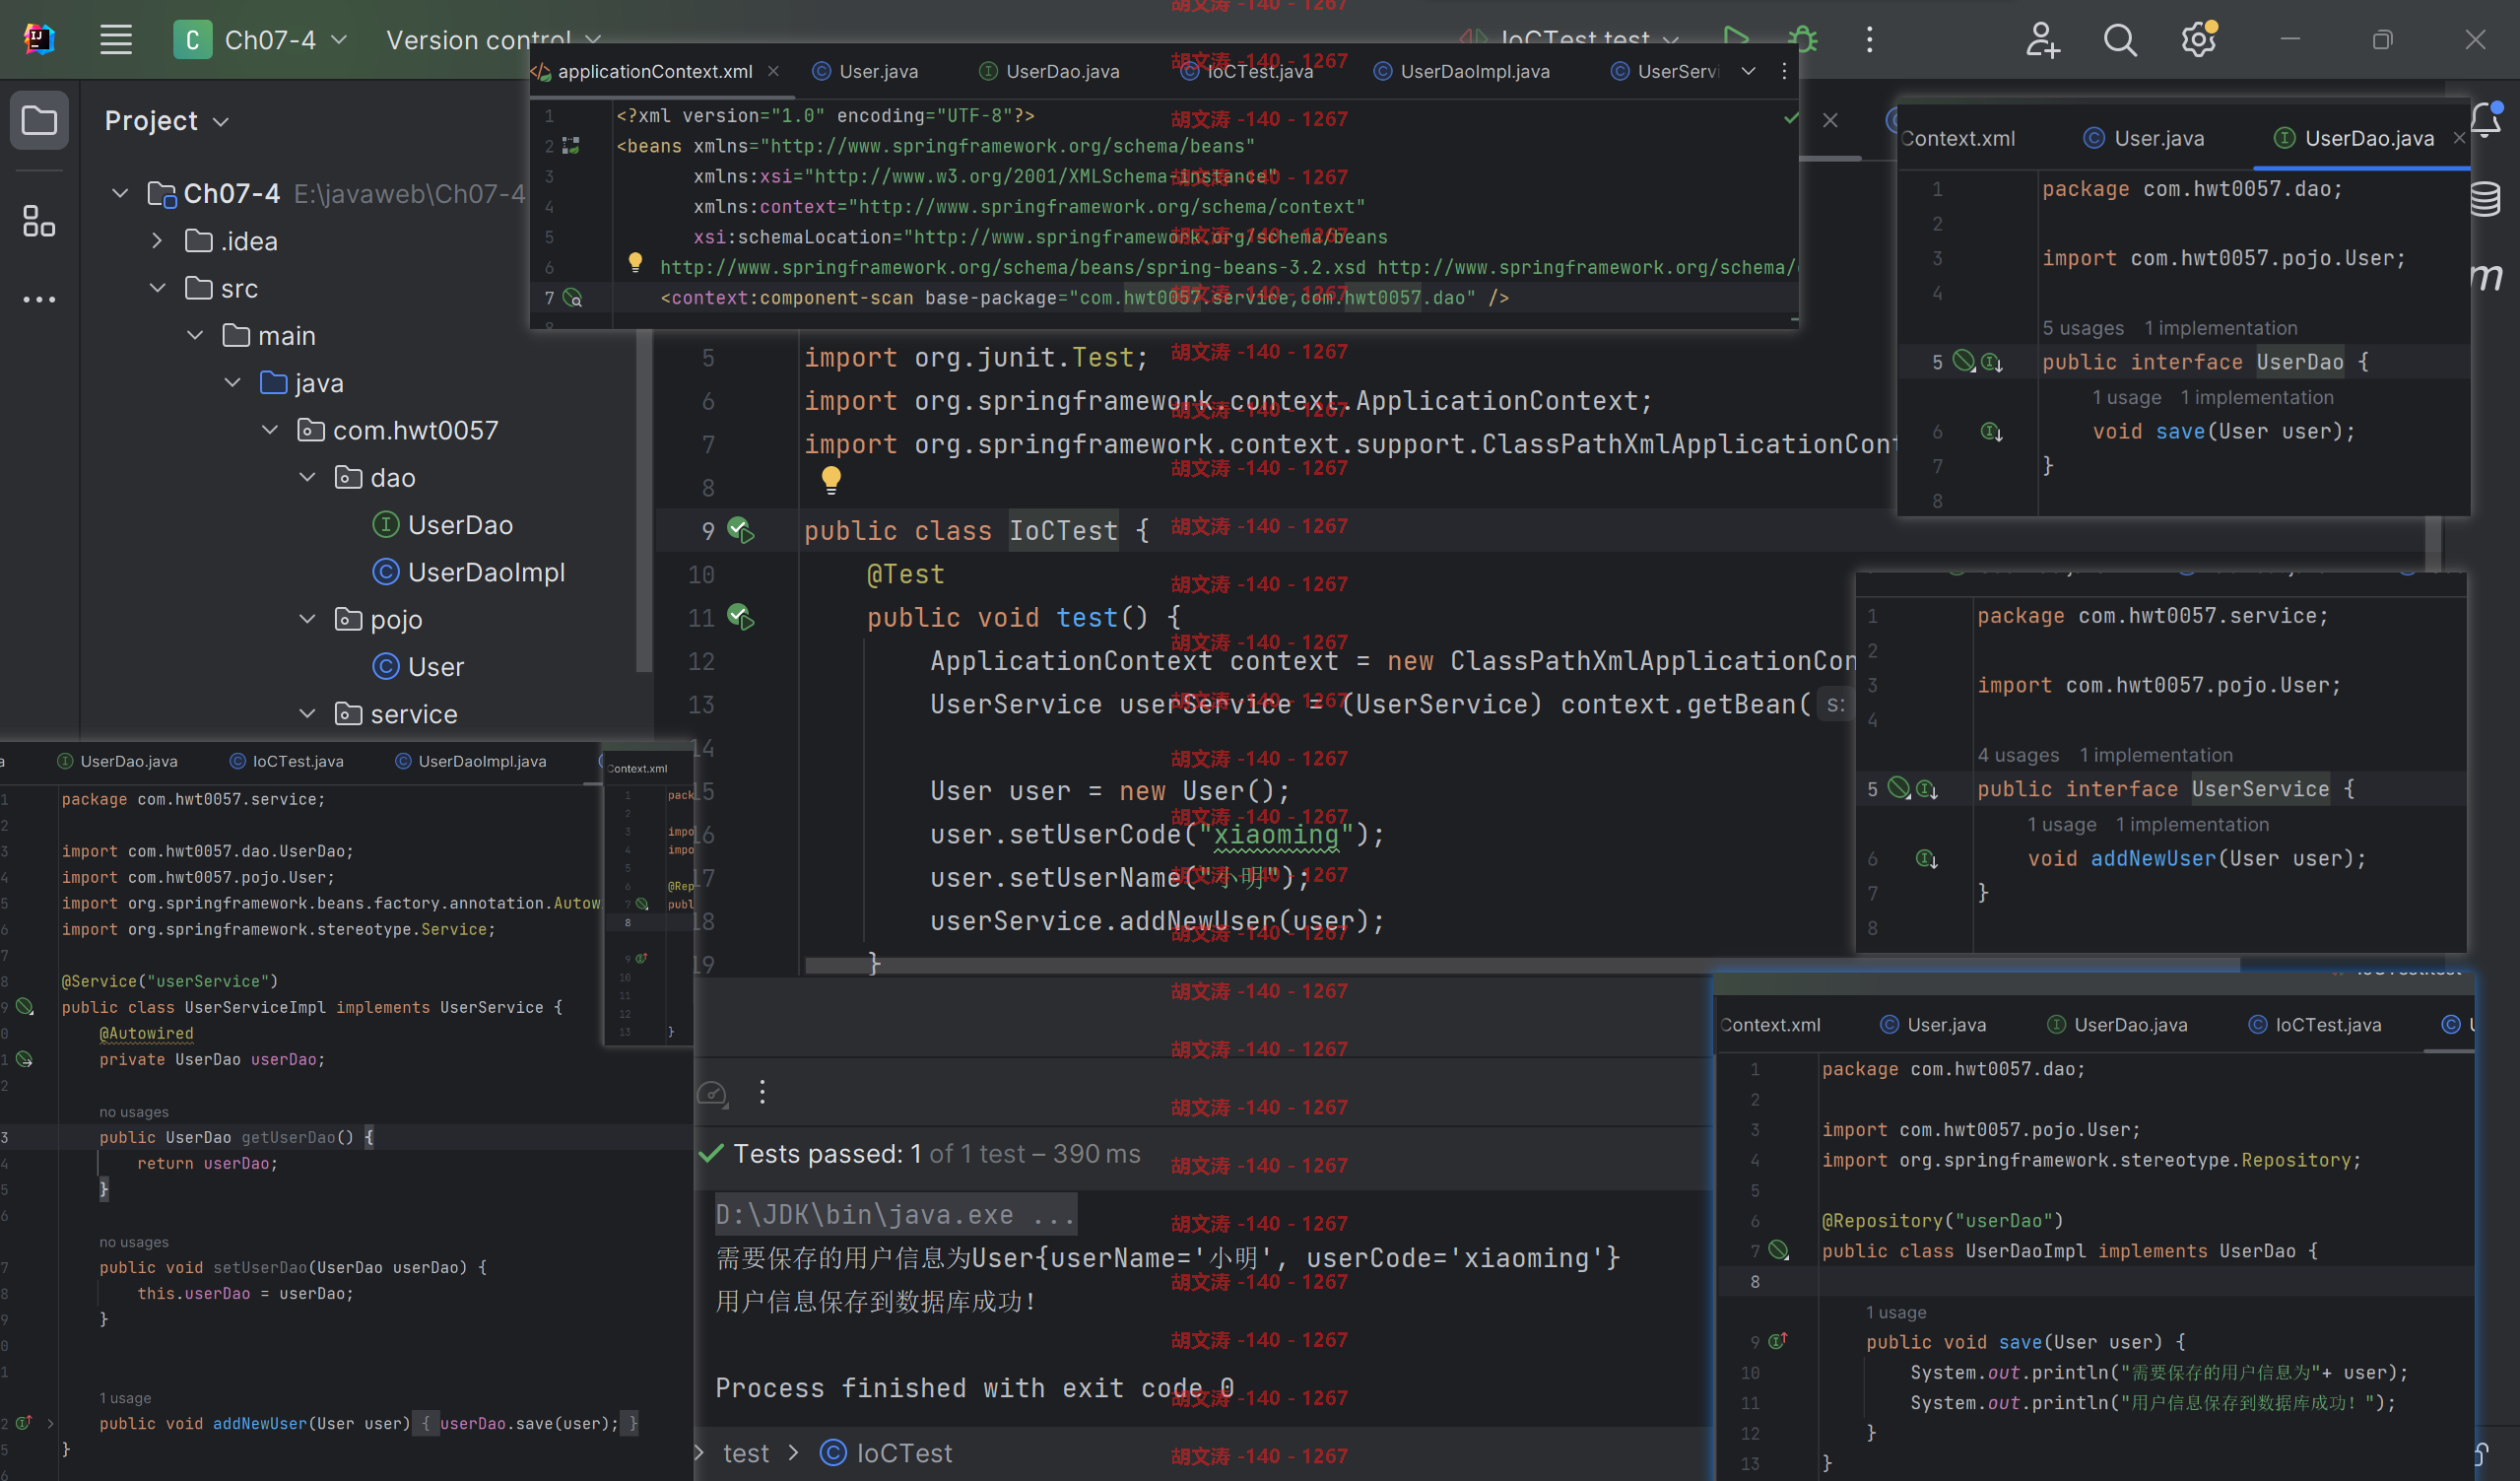Close the applicationContext.xml tab

(773, 71)
